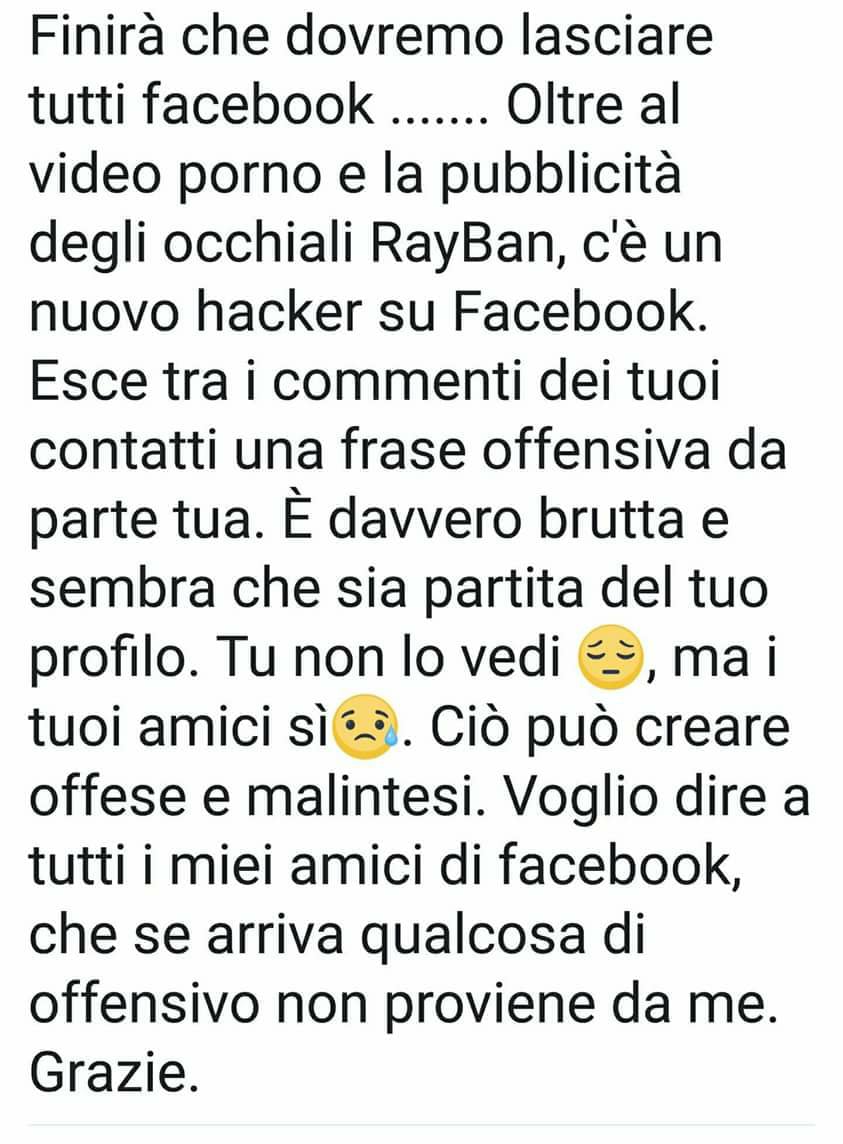
Task: Click the pensive face emoji after "vedi"
Action: click(611, 657)
